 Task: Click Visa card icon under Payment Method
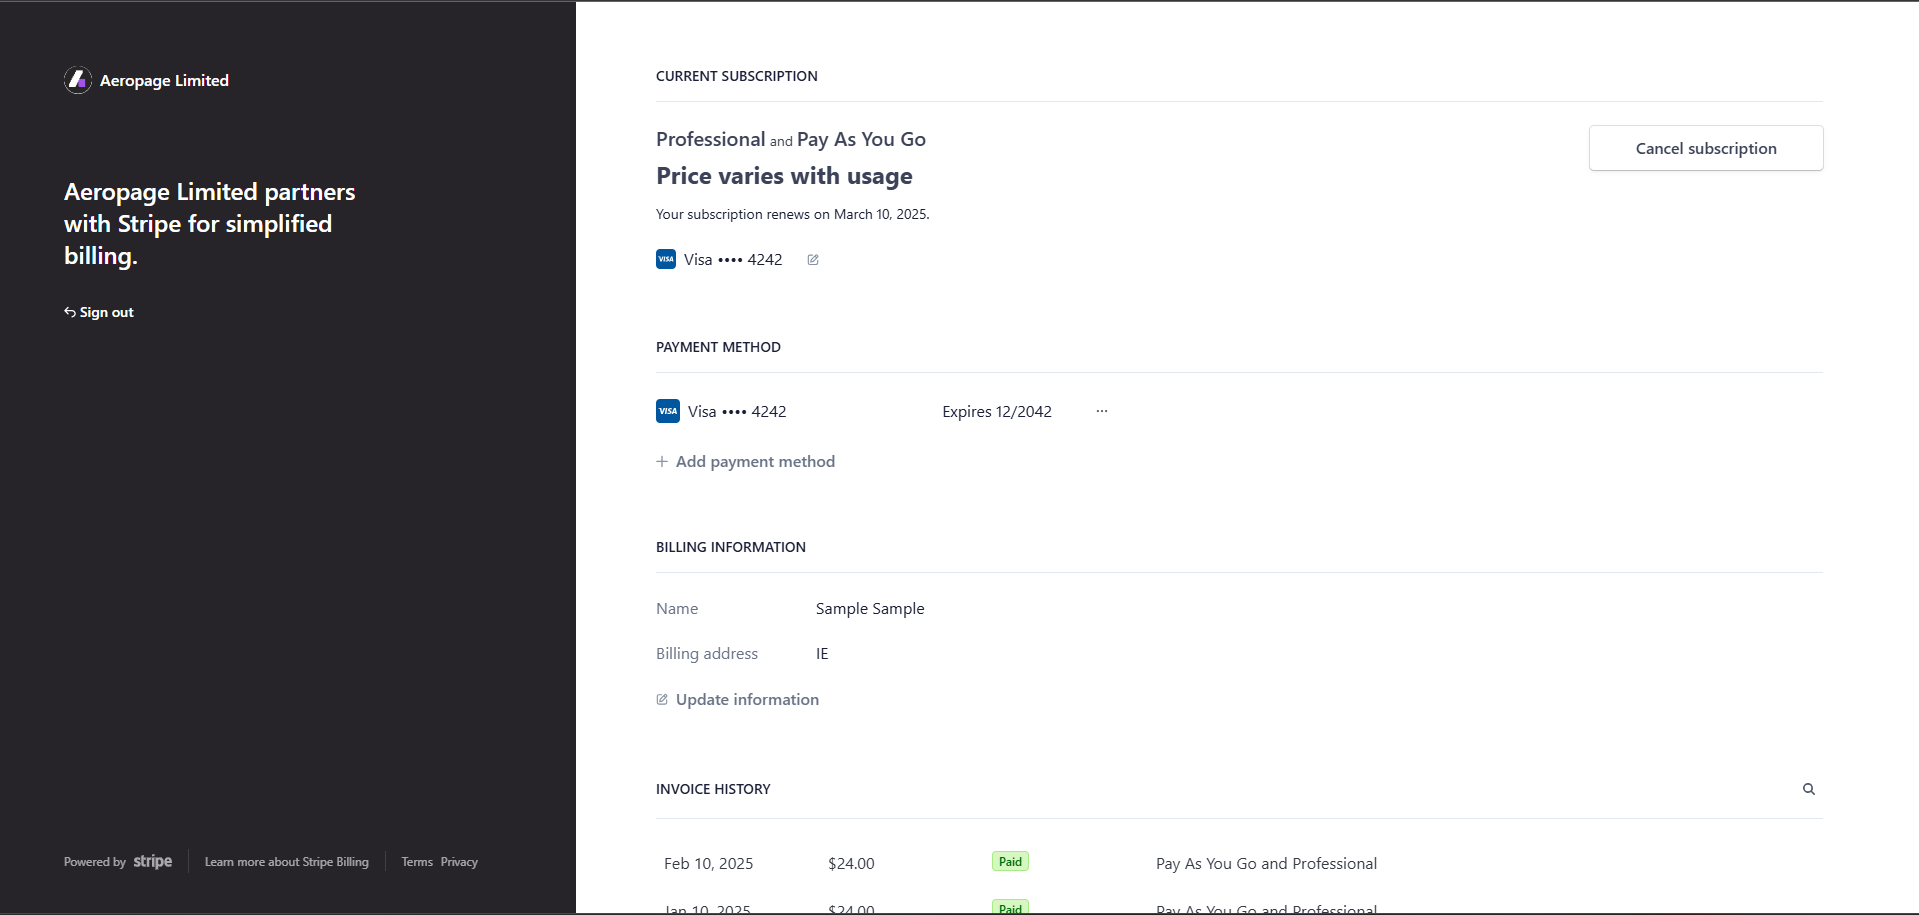click(668, 411)
